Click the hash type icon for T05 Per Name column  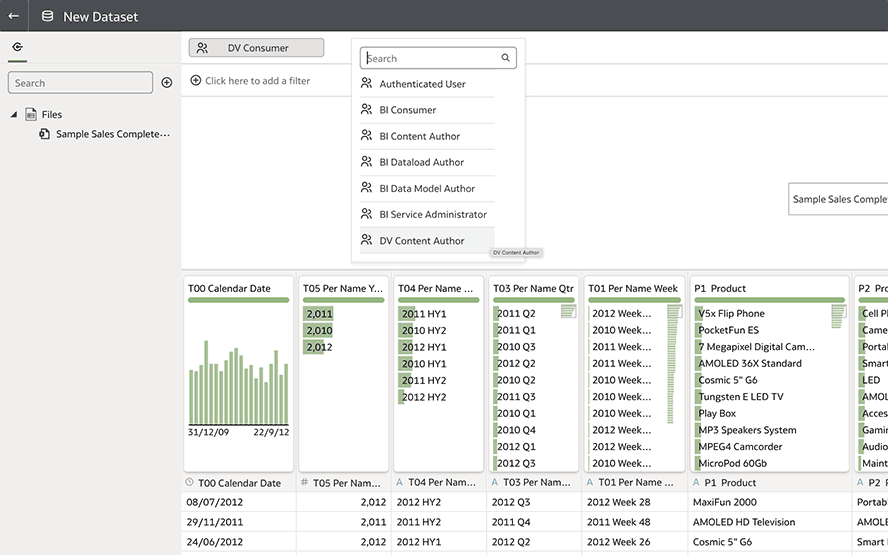[304, 482]
